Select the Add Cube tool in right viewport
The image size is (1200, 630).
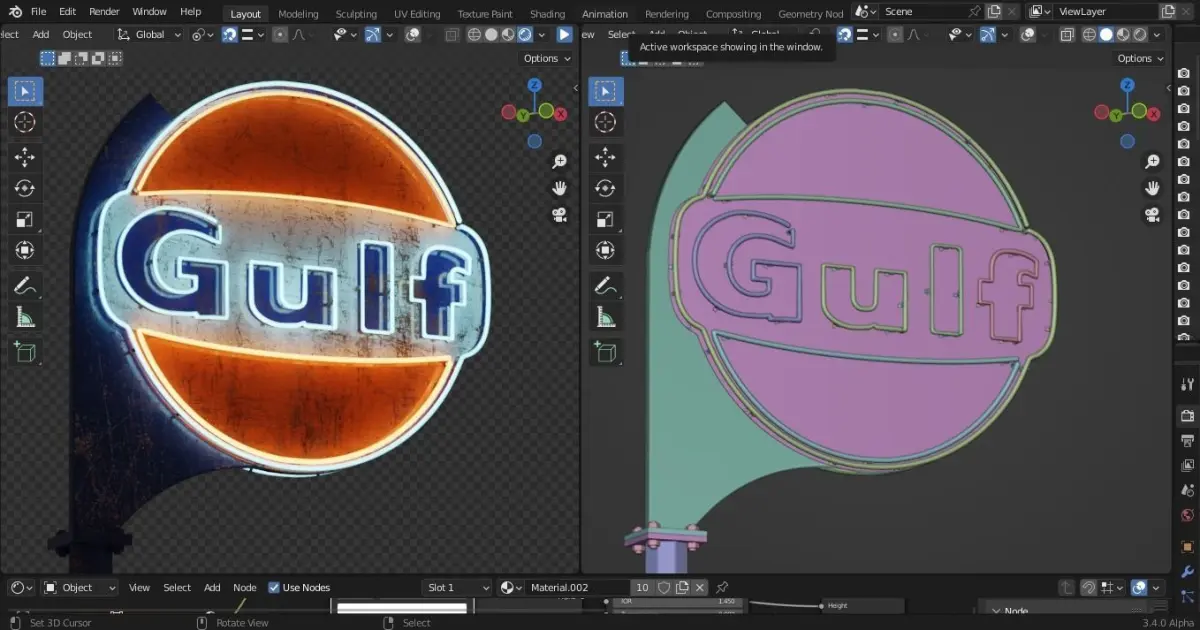point(605,352)
